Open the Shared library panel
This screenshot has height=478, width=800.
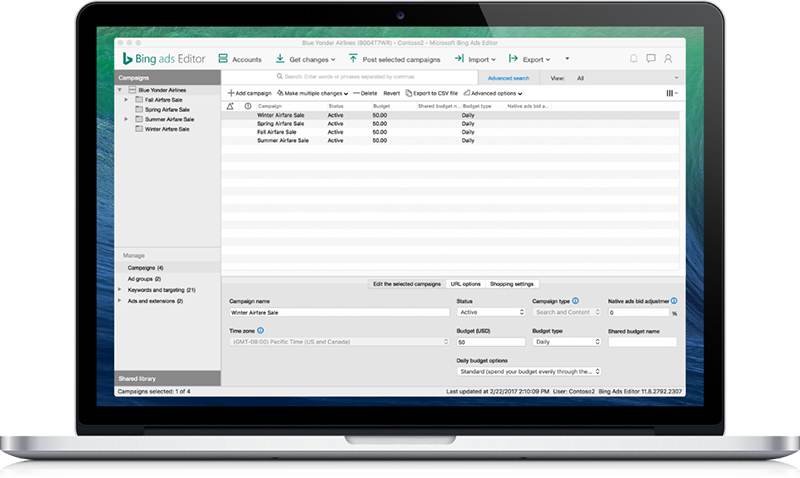167,379
